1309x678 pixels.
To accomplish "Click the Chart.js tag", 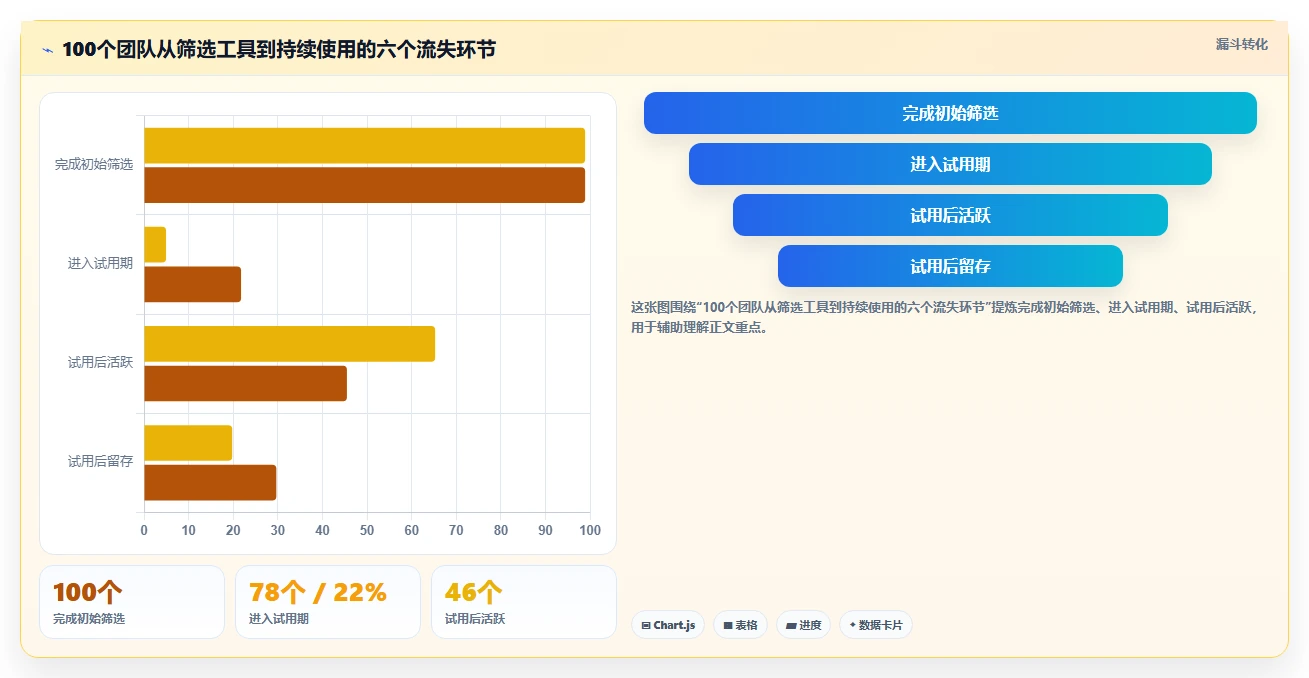I will [x=668, y=625].
